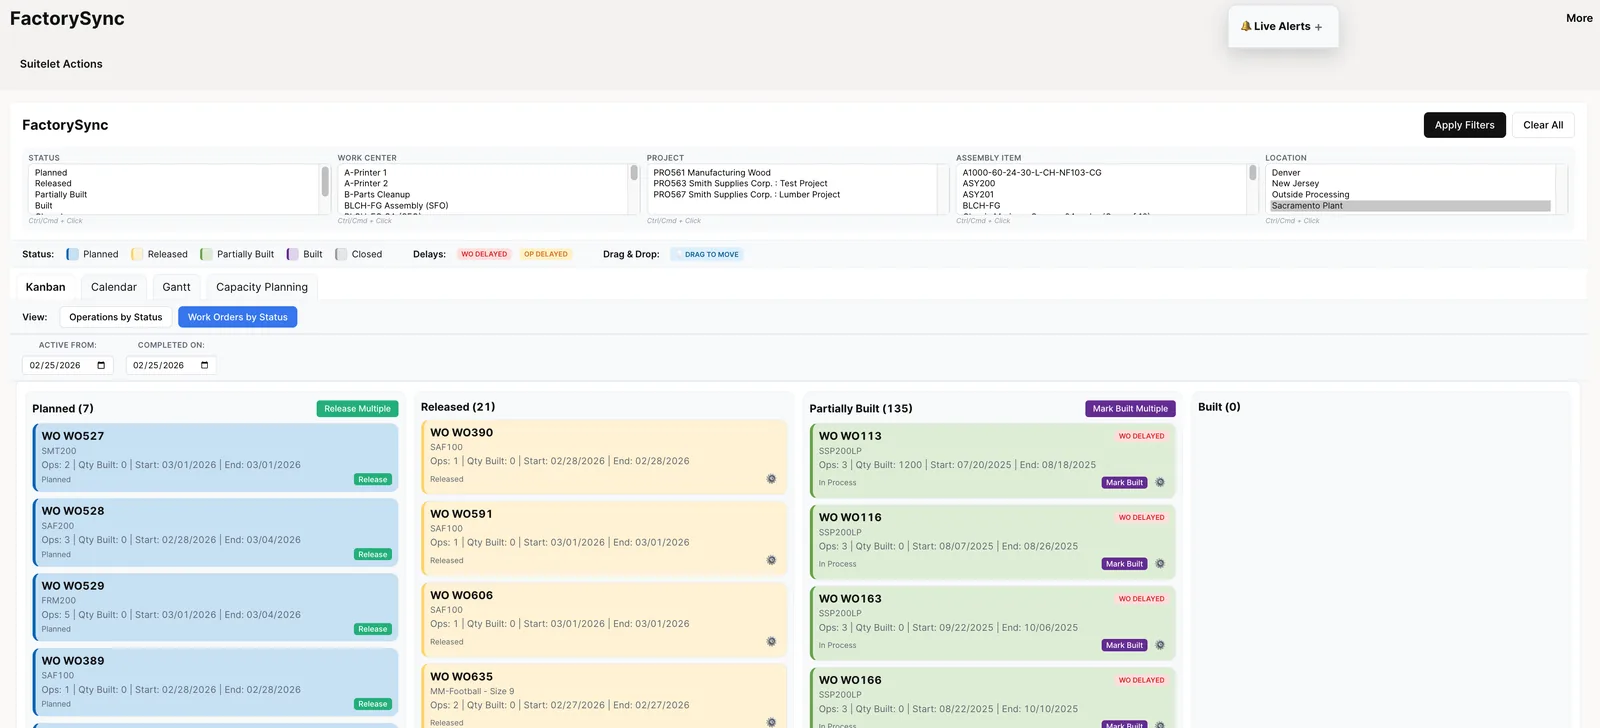
Task: Click Mark Built Multiple button
Action: (1130, 408)
